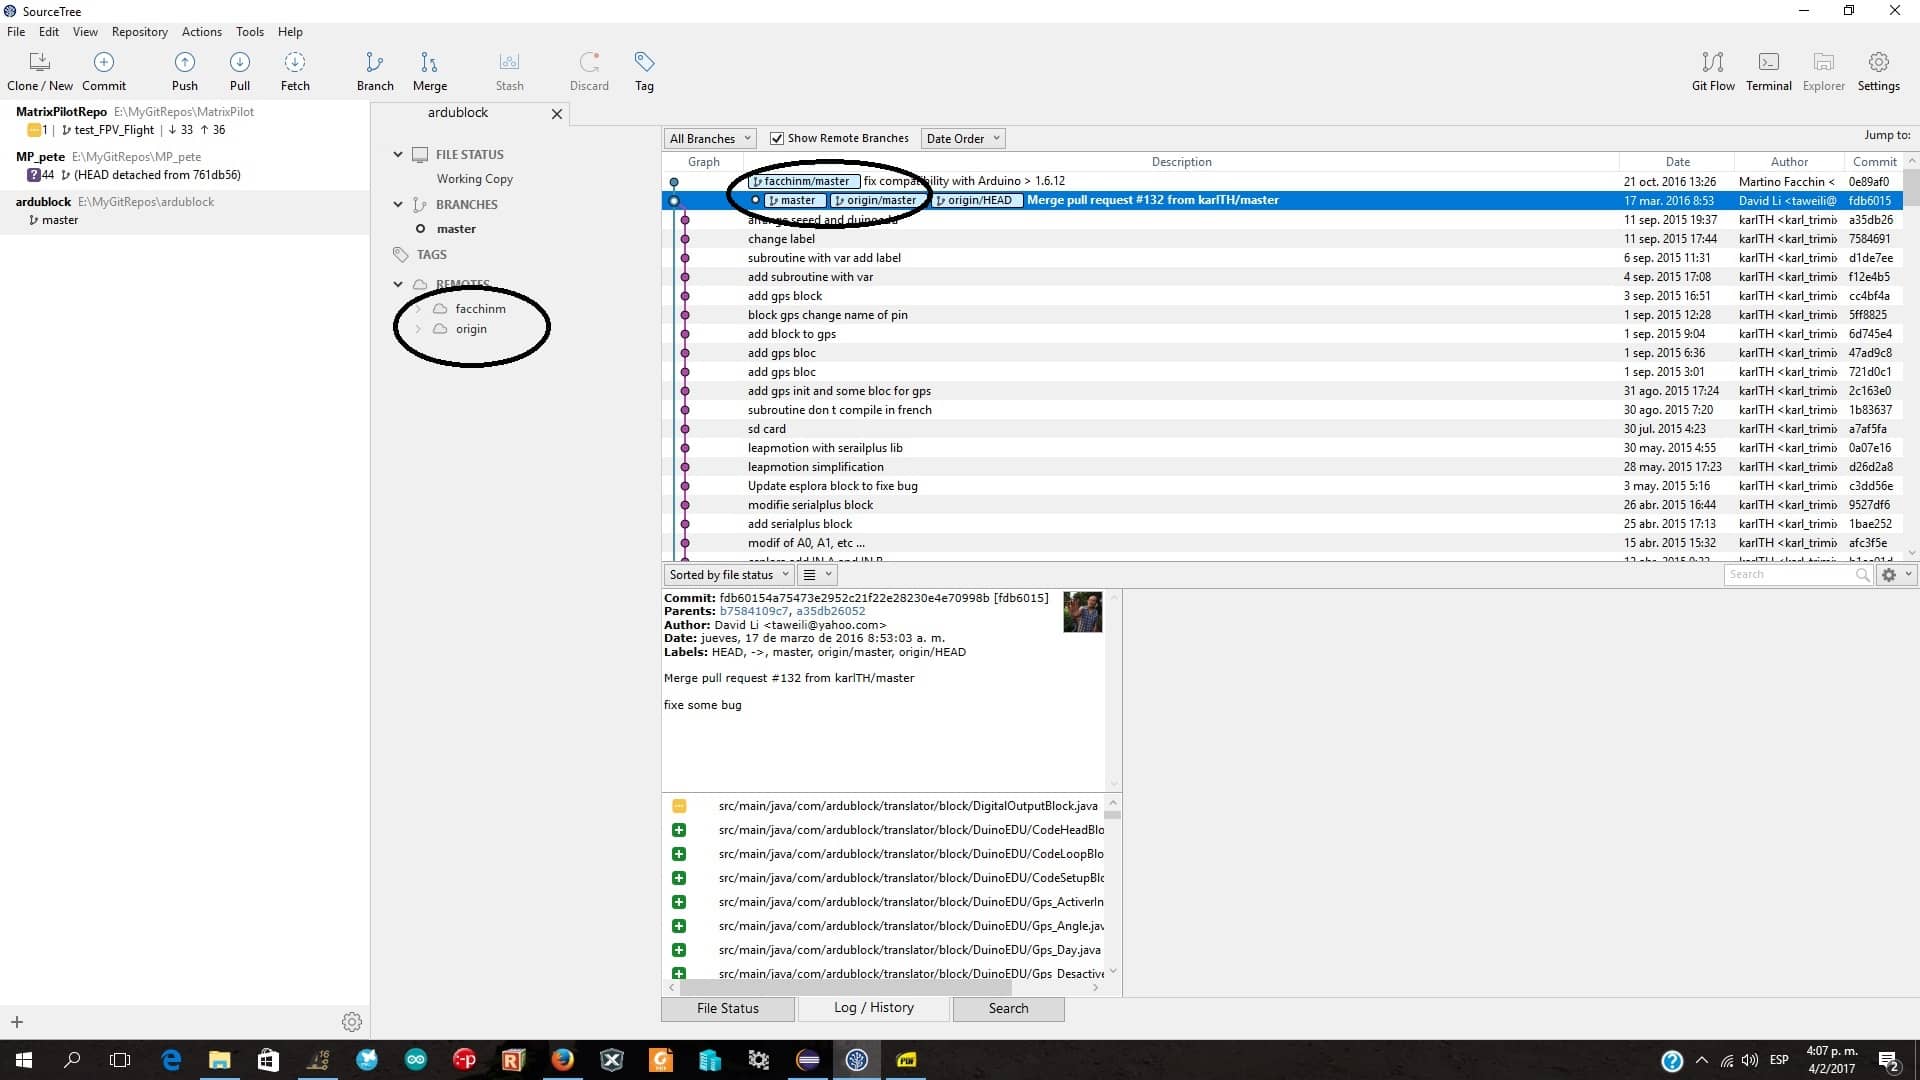Open the Date Order dropdown
The image size is (1920, 1080).
pos(963,139)
